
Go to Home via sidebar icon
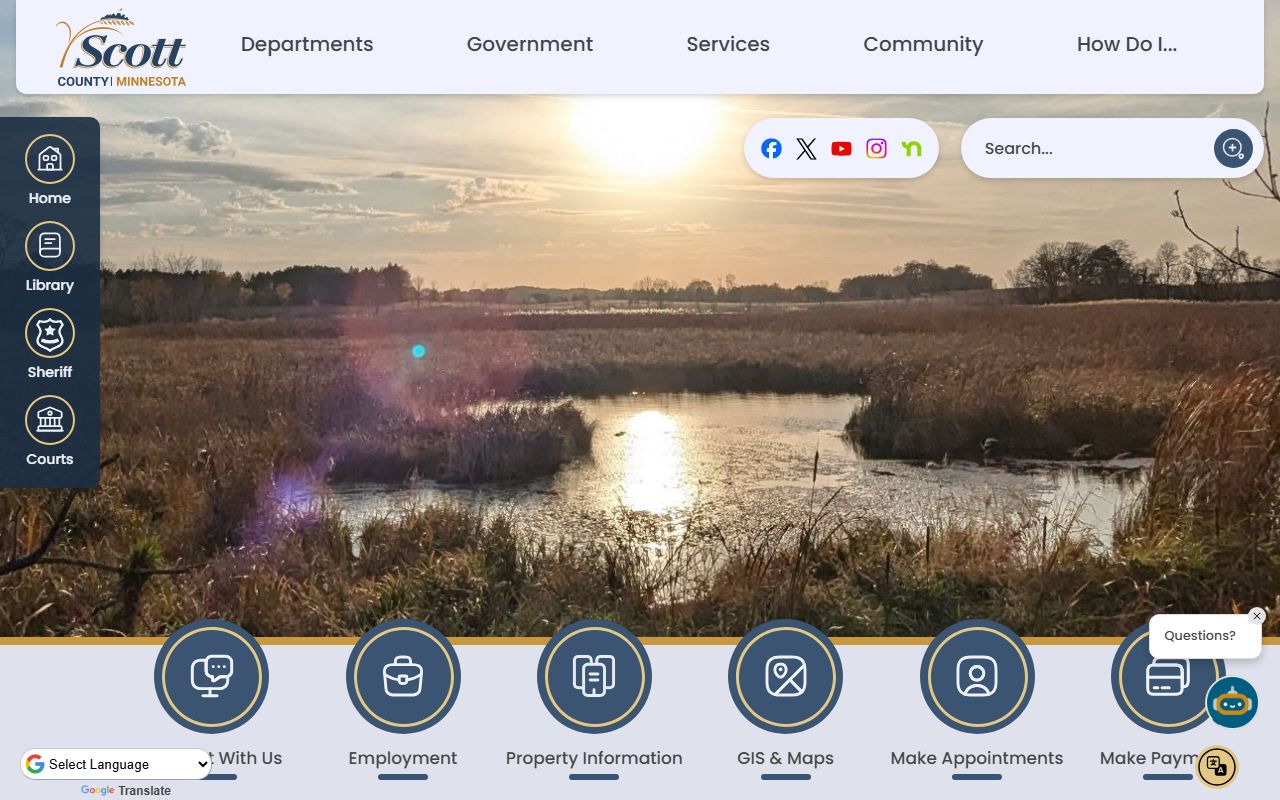[50, 159]
